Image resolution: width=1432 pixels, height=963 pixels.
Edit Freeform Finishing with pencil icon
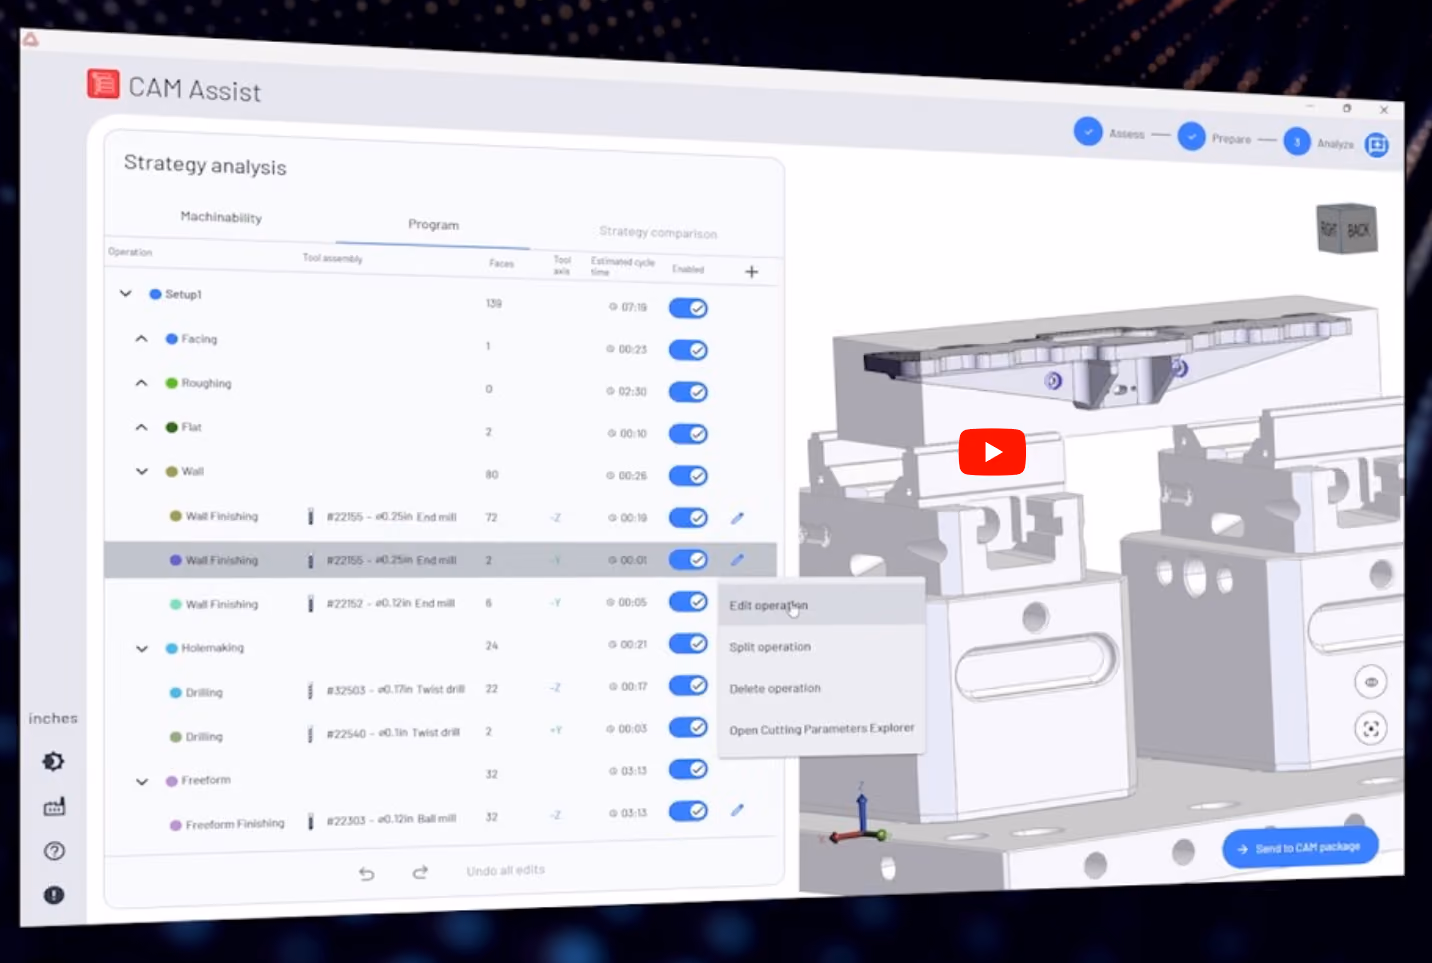click(738, 810)
